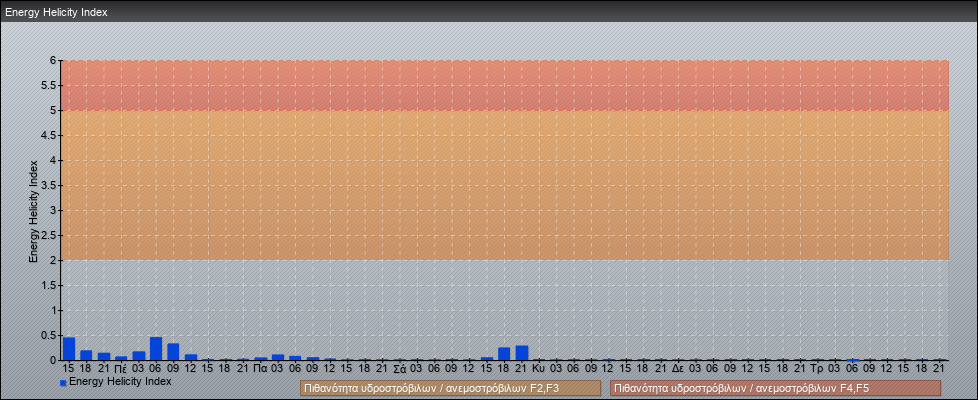Click the y-axis value 5 label

pyautogui.click(x=54, y=110)
